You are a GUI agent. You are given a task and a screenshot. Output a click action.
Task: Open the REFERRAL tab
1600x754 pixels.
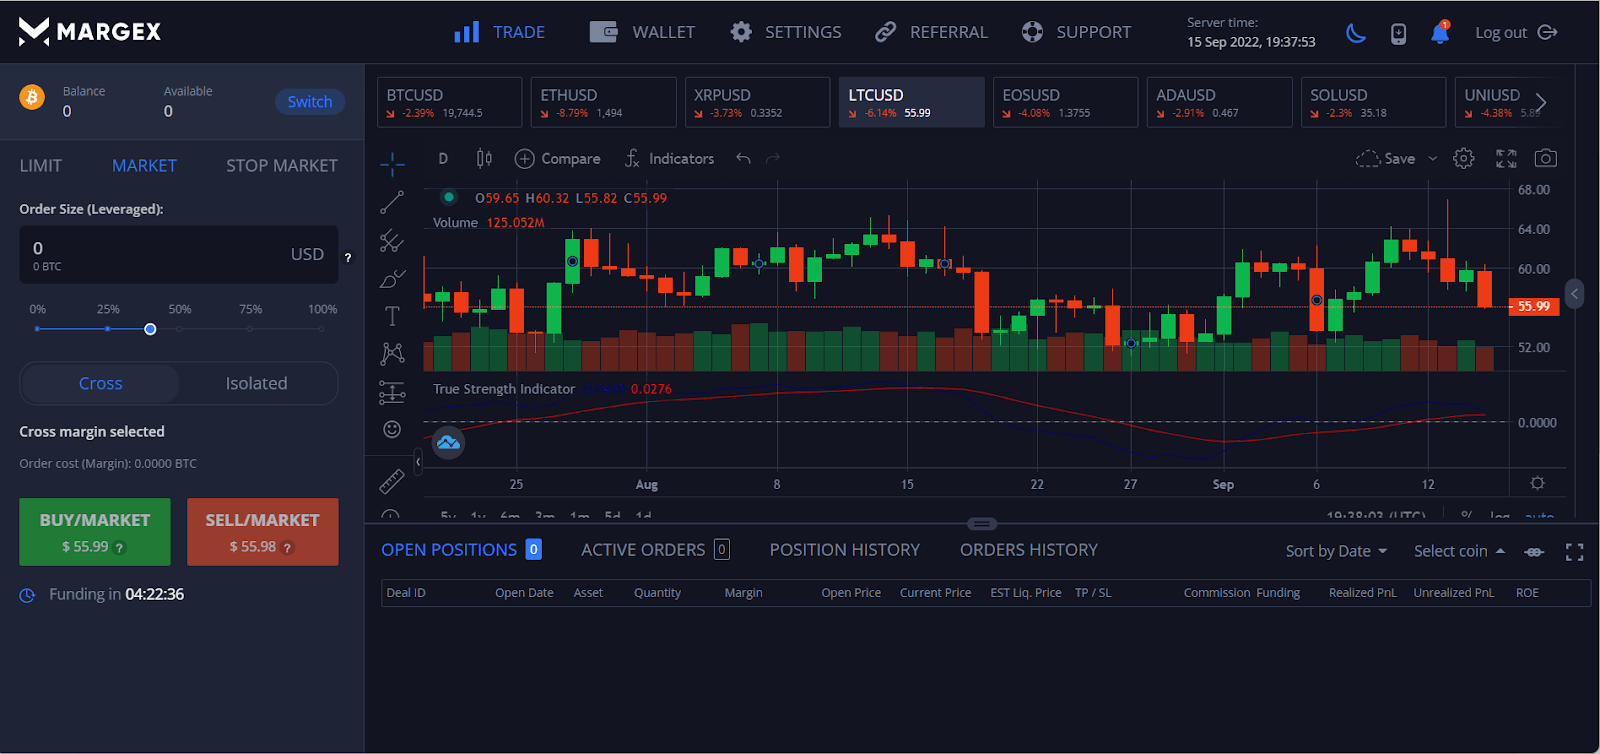point(931,32)
